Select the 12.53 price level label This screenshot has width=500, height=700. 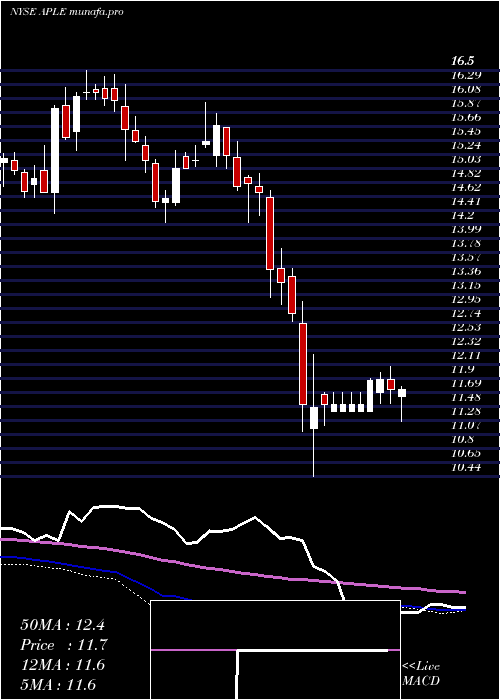[466, 327]
